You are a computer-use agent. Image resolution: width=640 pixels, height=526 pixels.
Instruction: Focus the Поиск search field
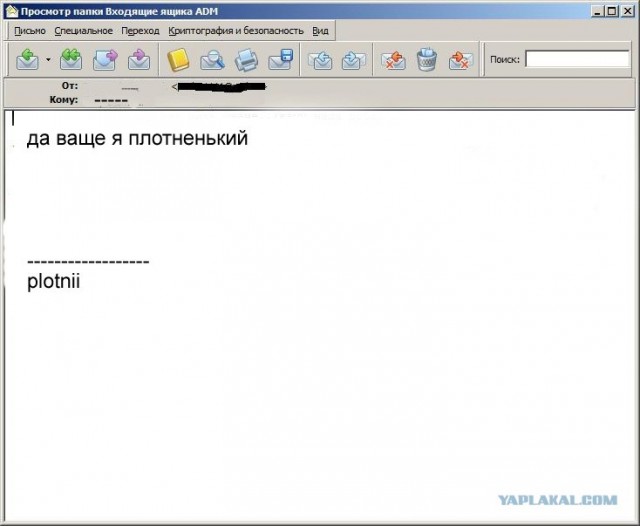pyautogui.click(x=577, y=59)
